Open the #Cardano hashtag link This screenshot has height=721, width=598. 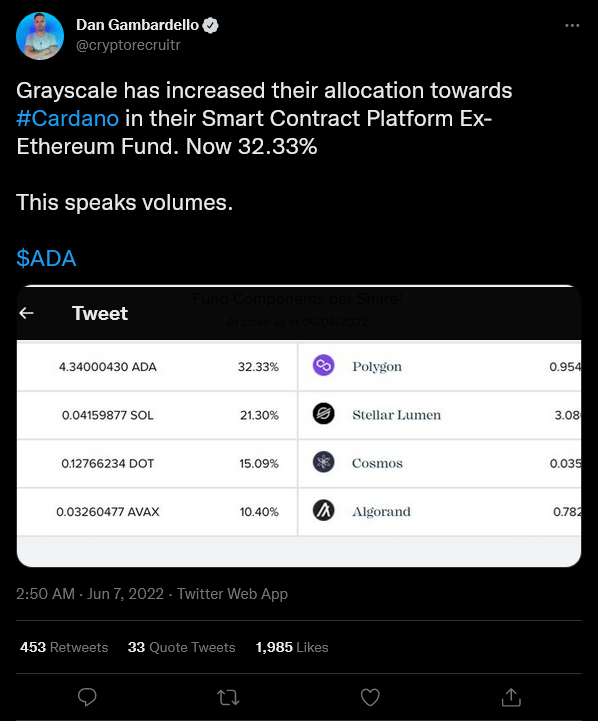tap(68, 119)
